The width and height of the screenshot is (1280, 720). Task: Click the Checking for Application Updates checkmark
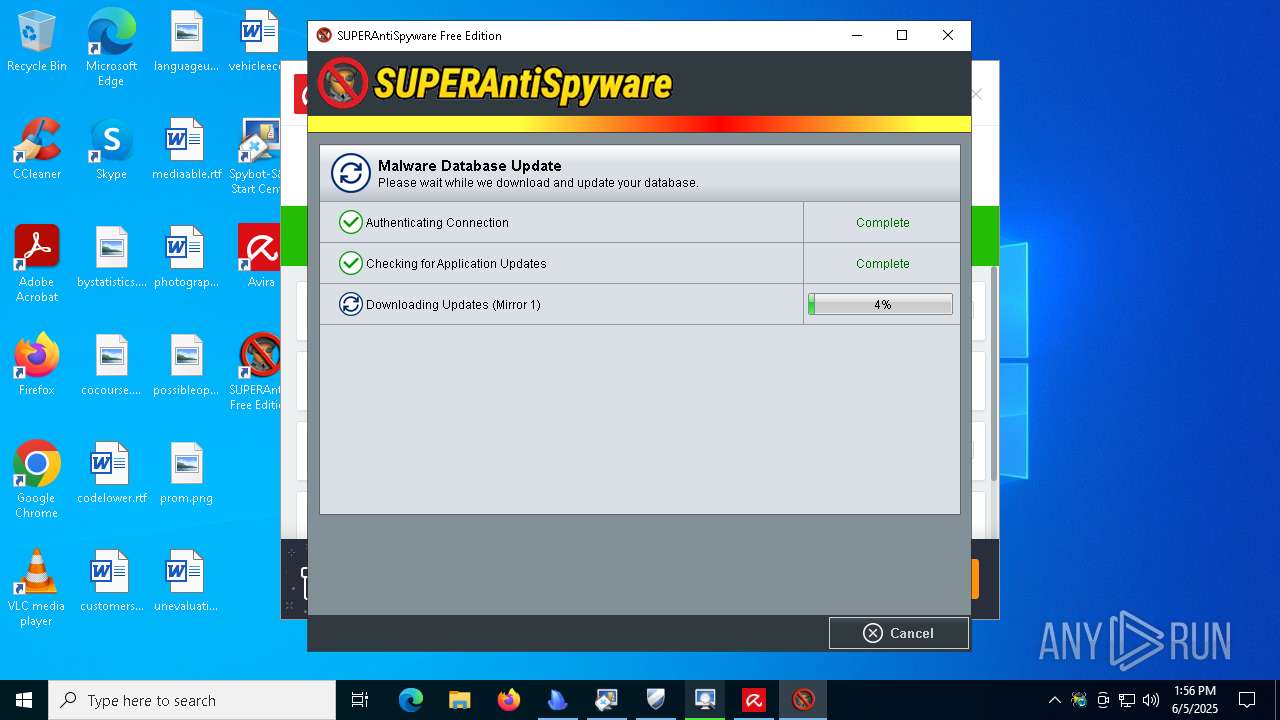click(350, 263)
